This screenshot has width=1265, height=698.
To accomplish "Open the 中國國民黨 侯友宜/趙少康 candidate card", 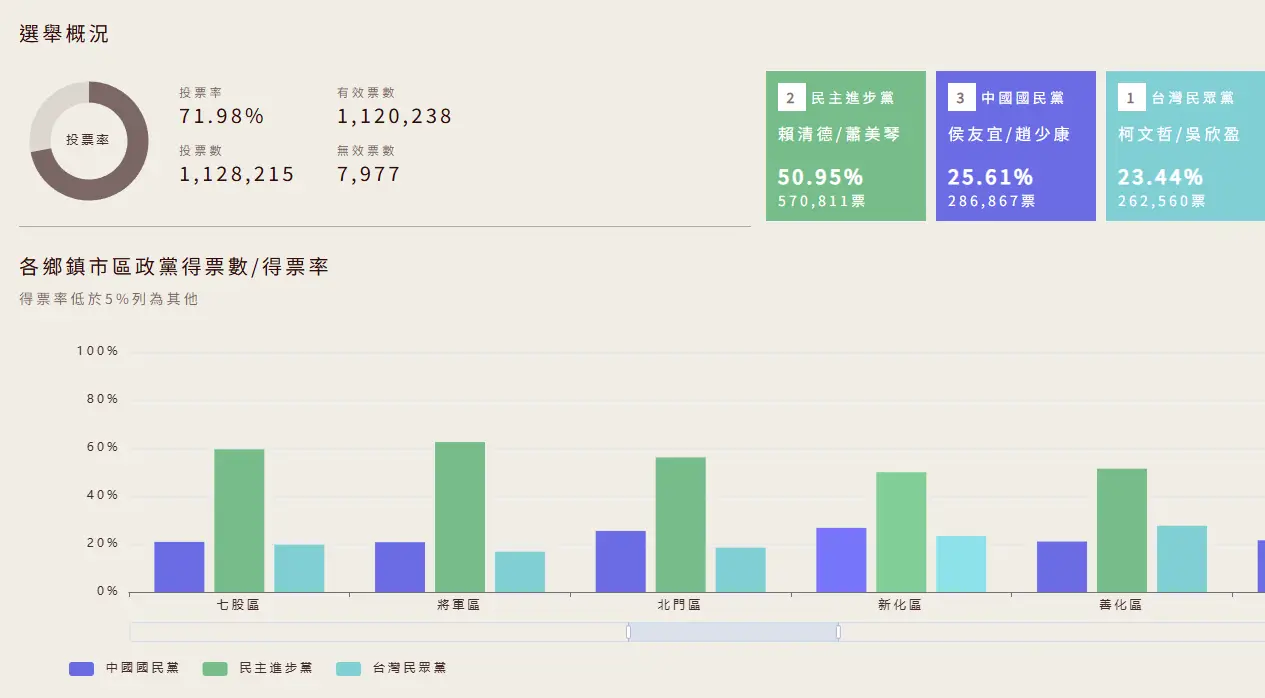I will pyautogui.click(x=1016, y=146).
